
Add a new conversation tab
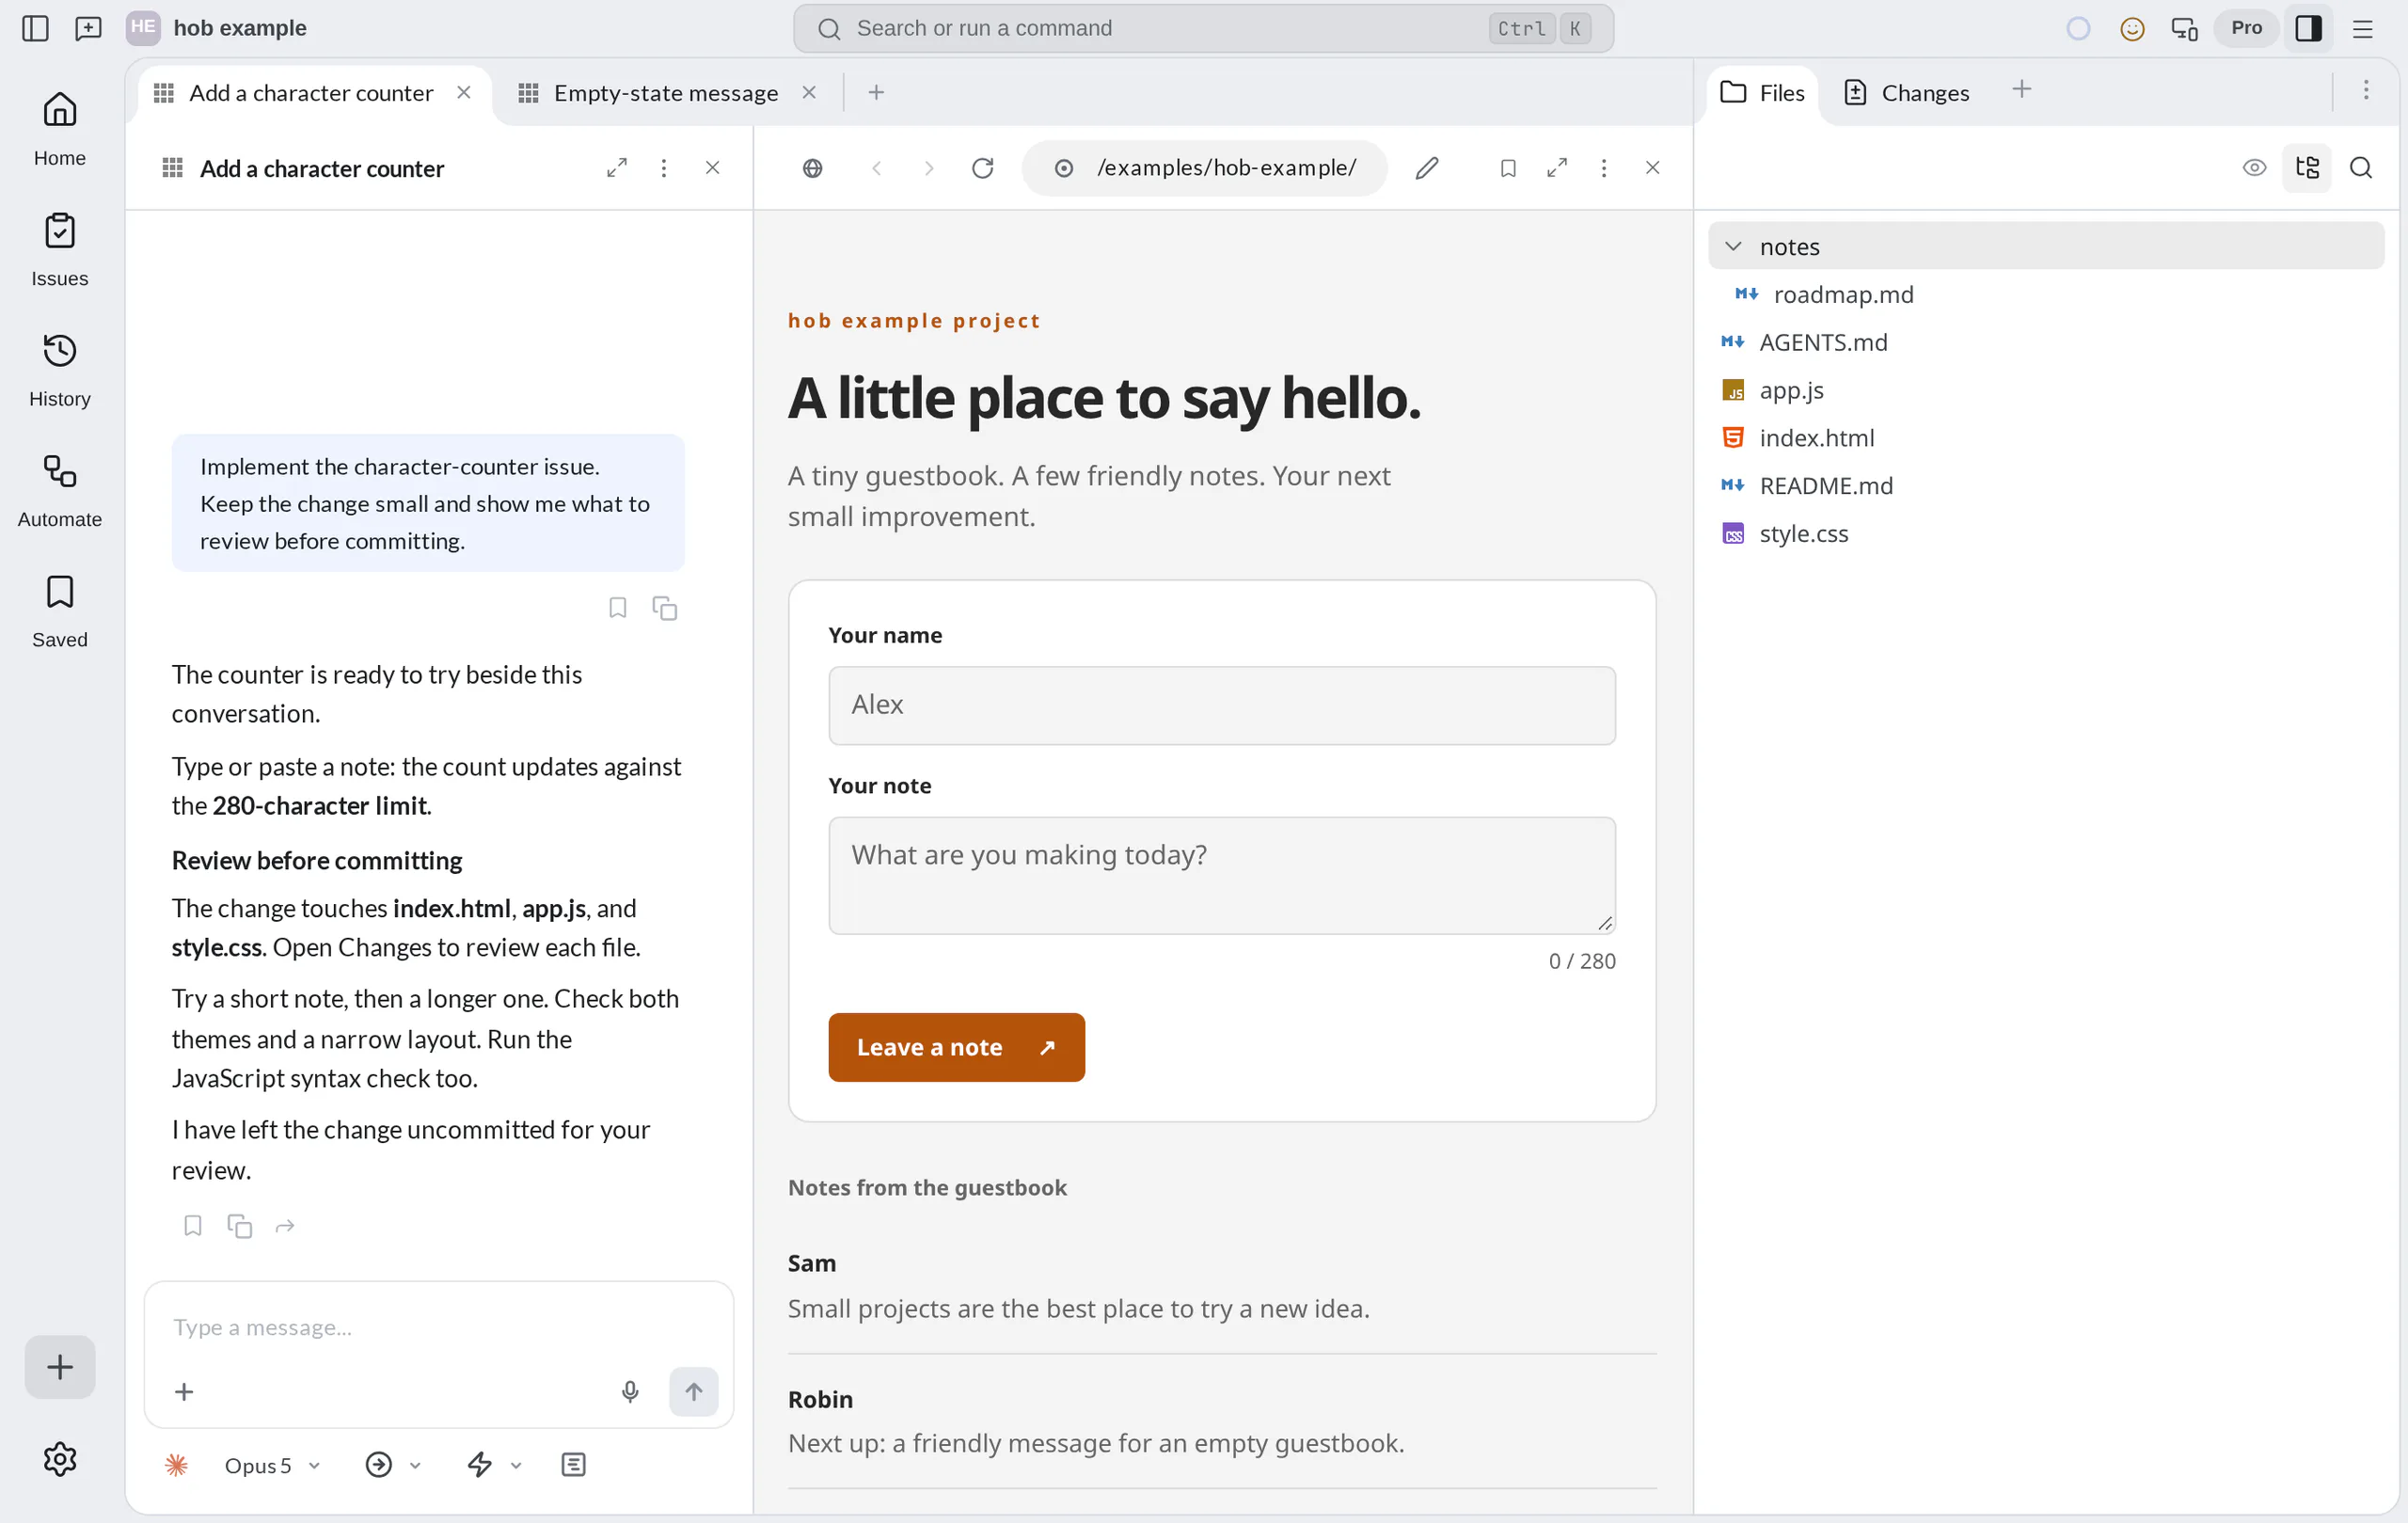point(876,92)
